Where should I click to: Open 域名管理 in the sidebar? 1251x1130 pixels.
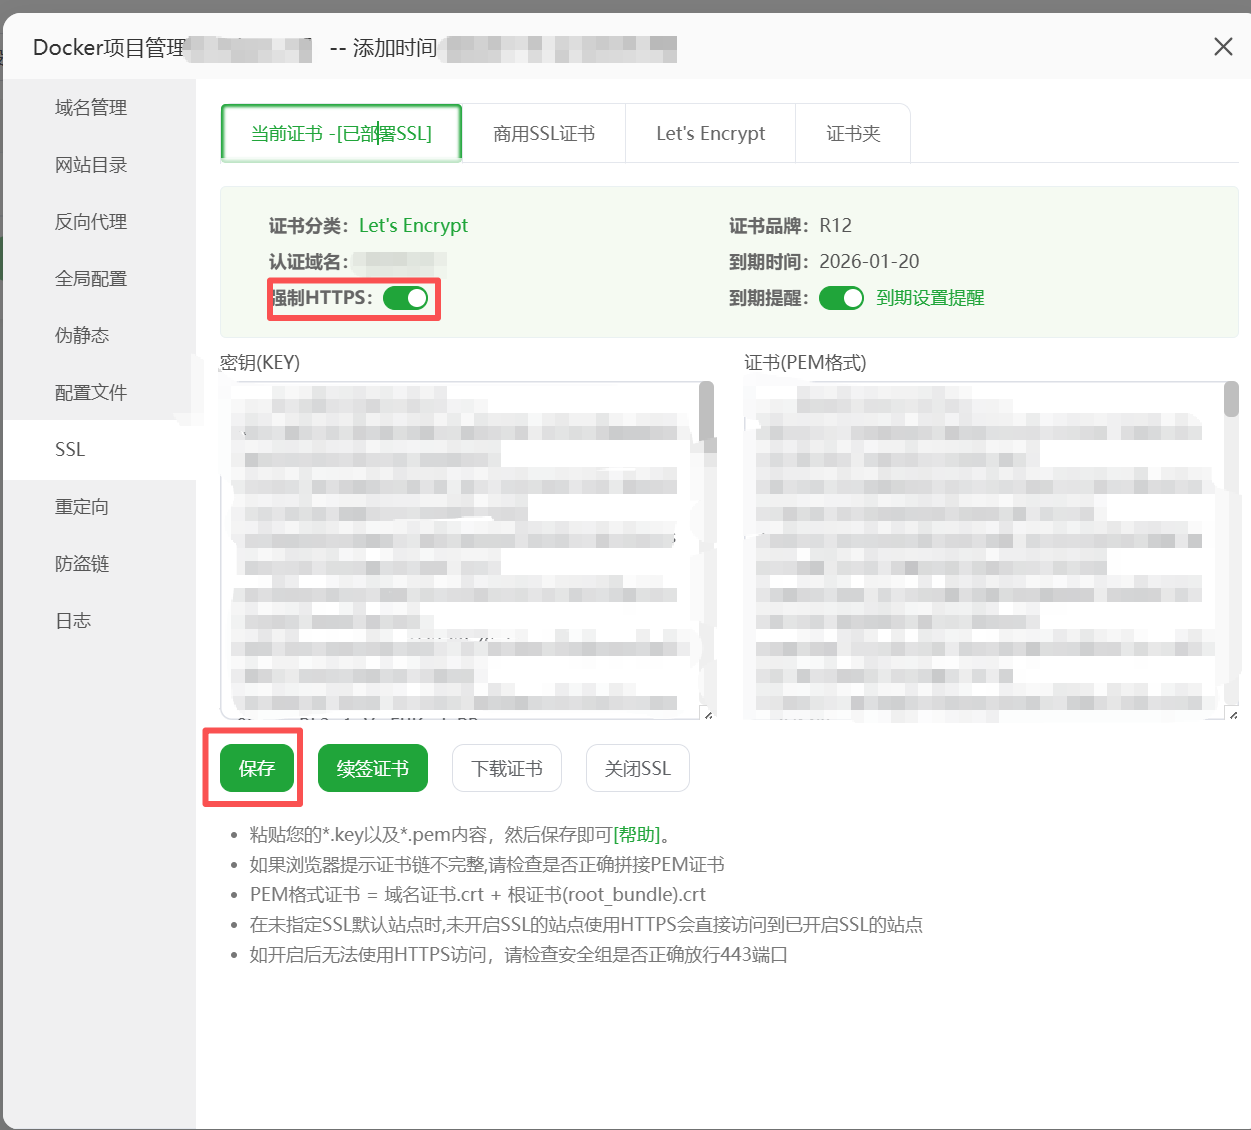91,108
